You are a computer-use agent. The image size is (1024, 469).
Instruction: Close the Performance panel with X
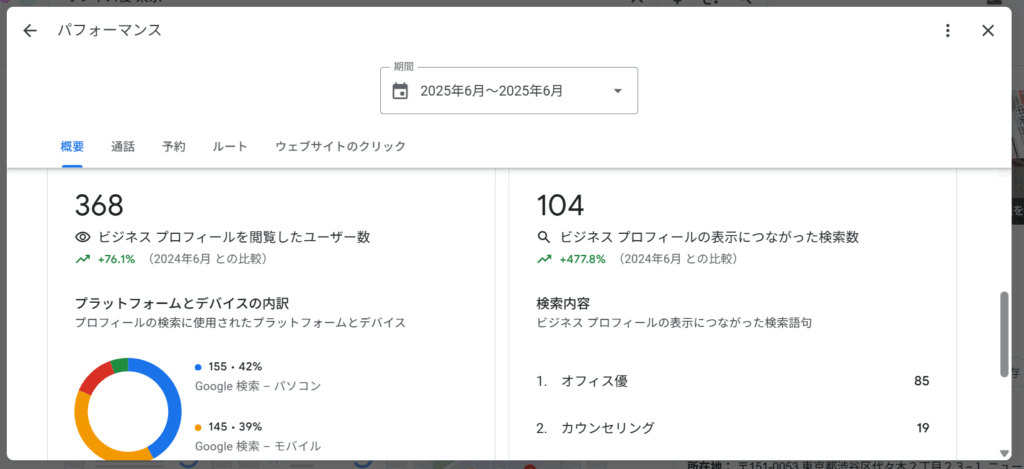[x=988, y=31]
